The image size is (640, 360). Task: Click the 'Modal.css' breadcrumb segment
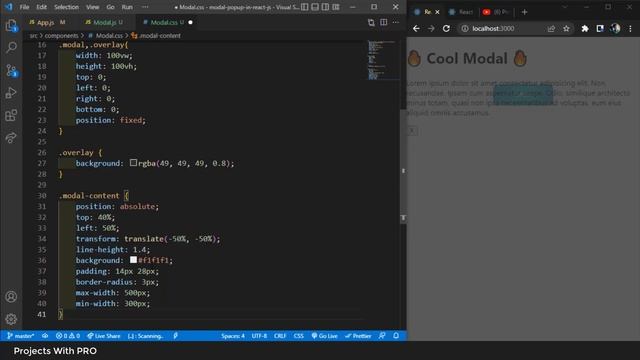point(109,36)
